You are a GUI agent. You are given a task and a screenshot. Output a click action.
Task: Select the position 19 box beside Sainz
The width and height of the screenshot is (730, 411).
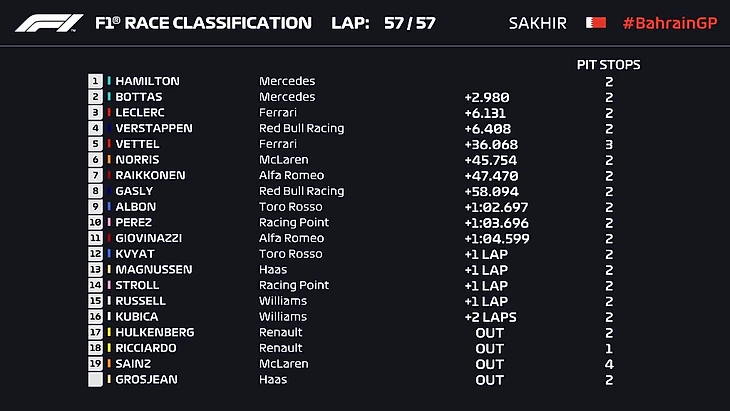pos(96,364)
